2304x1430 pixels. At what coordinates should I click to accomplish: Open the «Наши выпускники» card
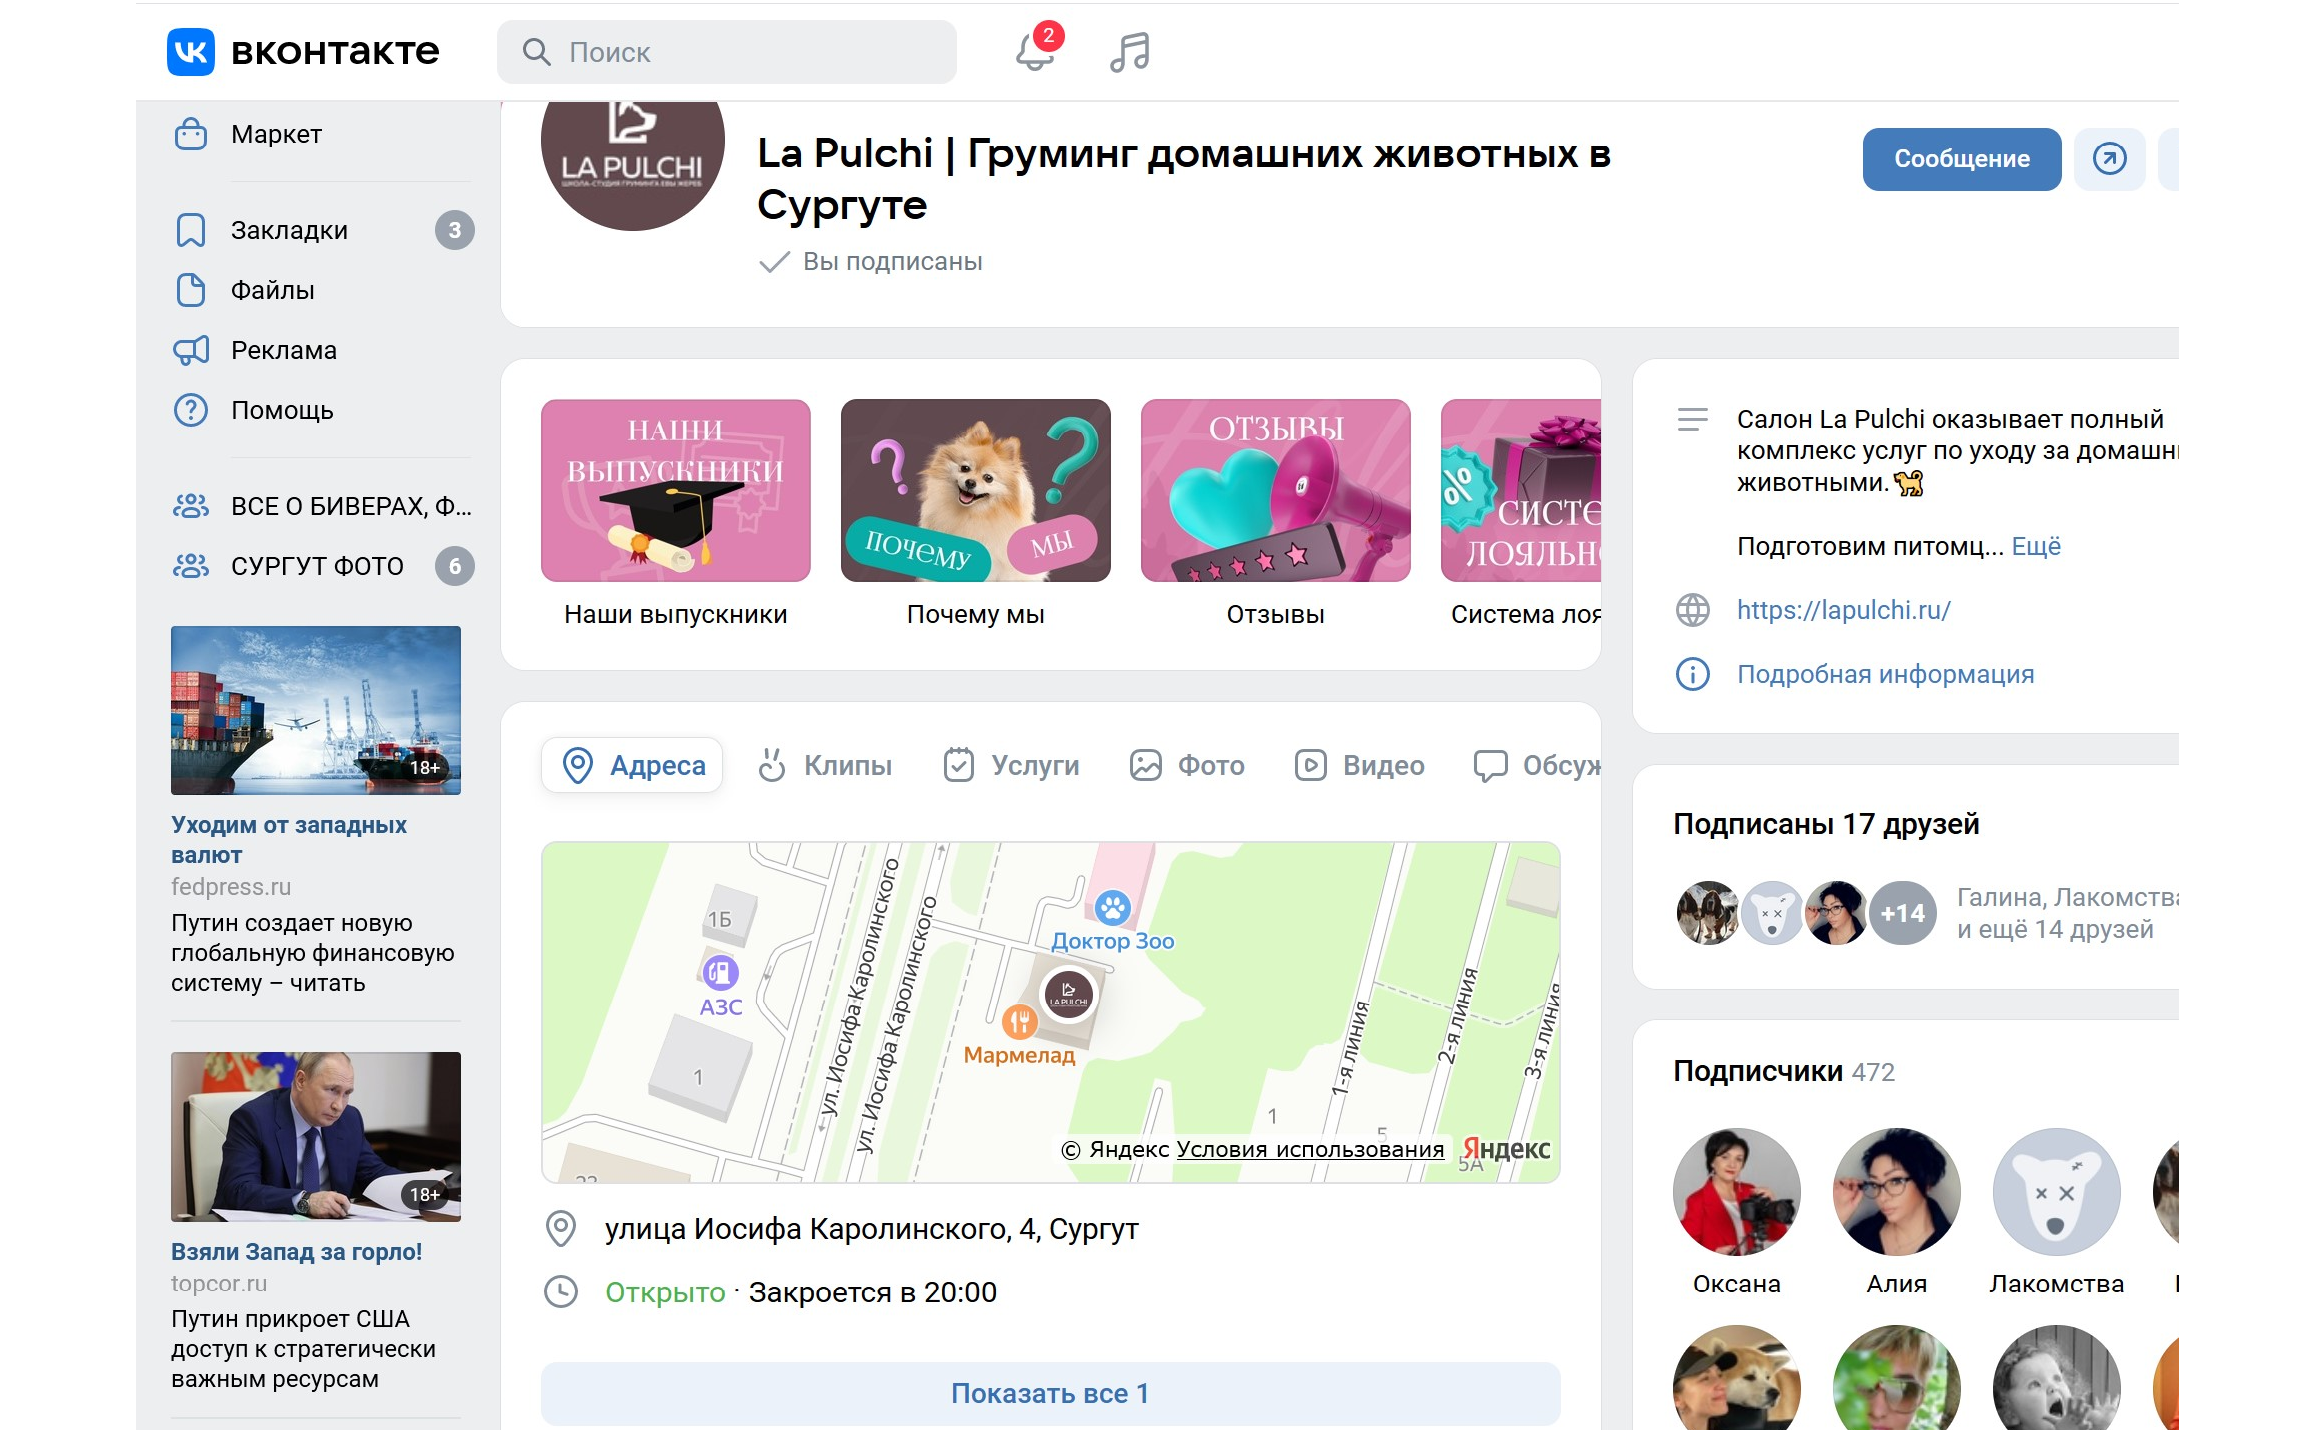point(674,490)
